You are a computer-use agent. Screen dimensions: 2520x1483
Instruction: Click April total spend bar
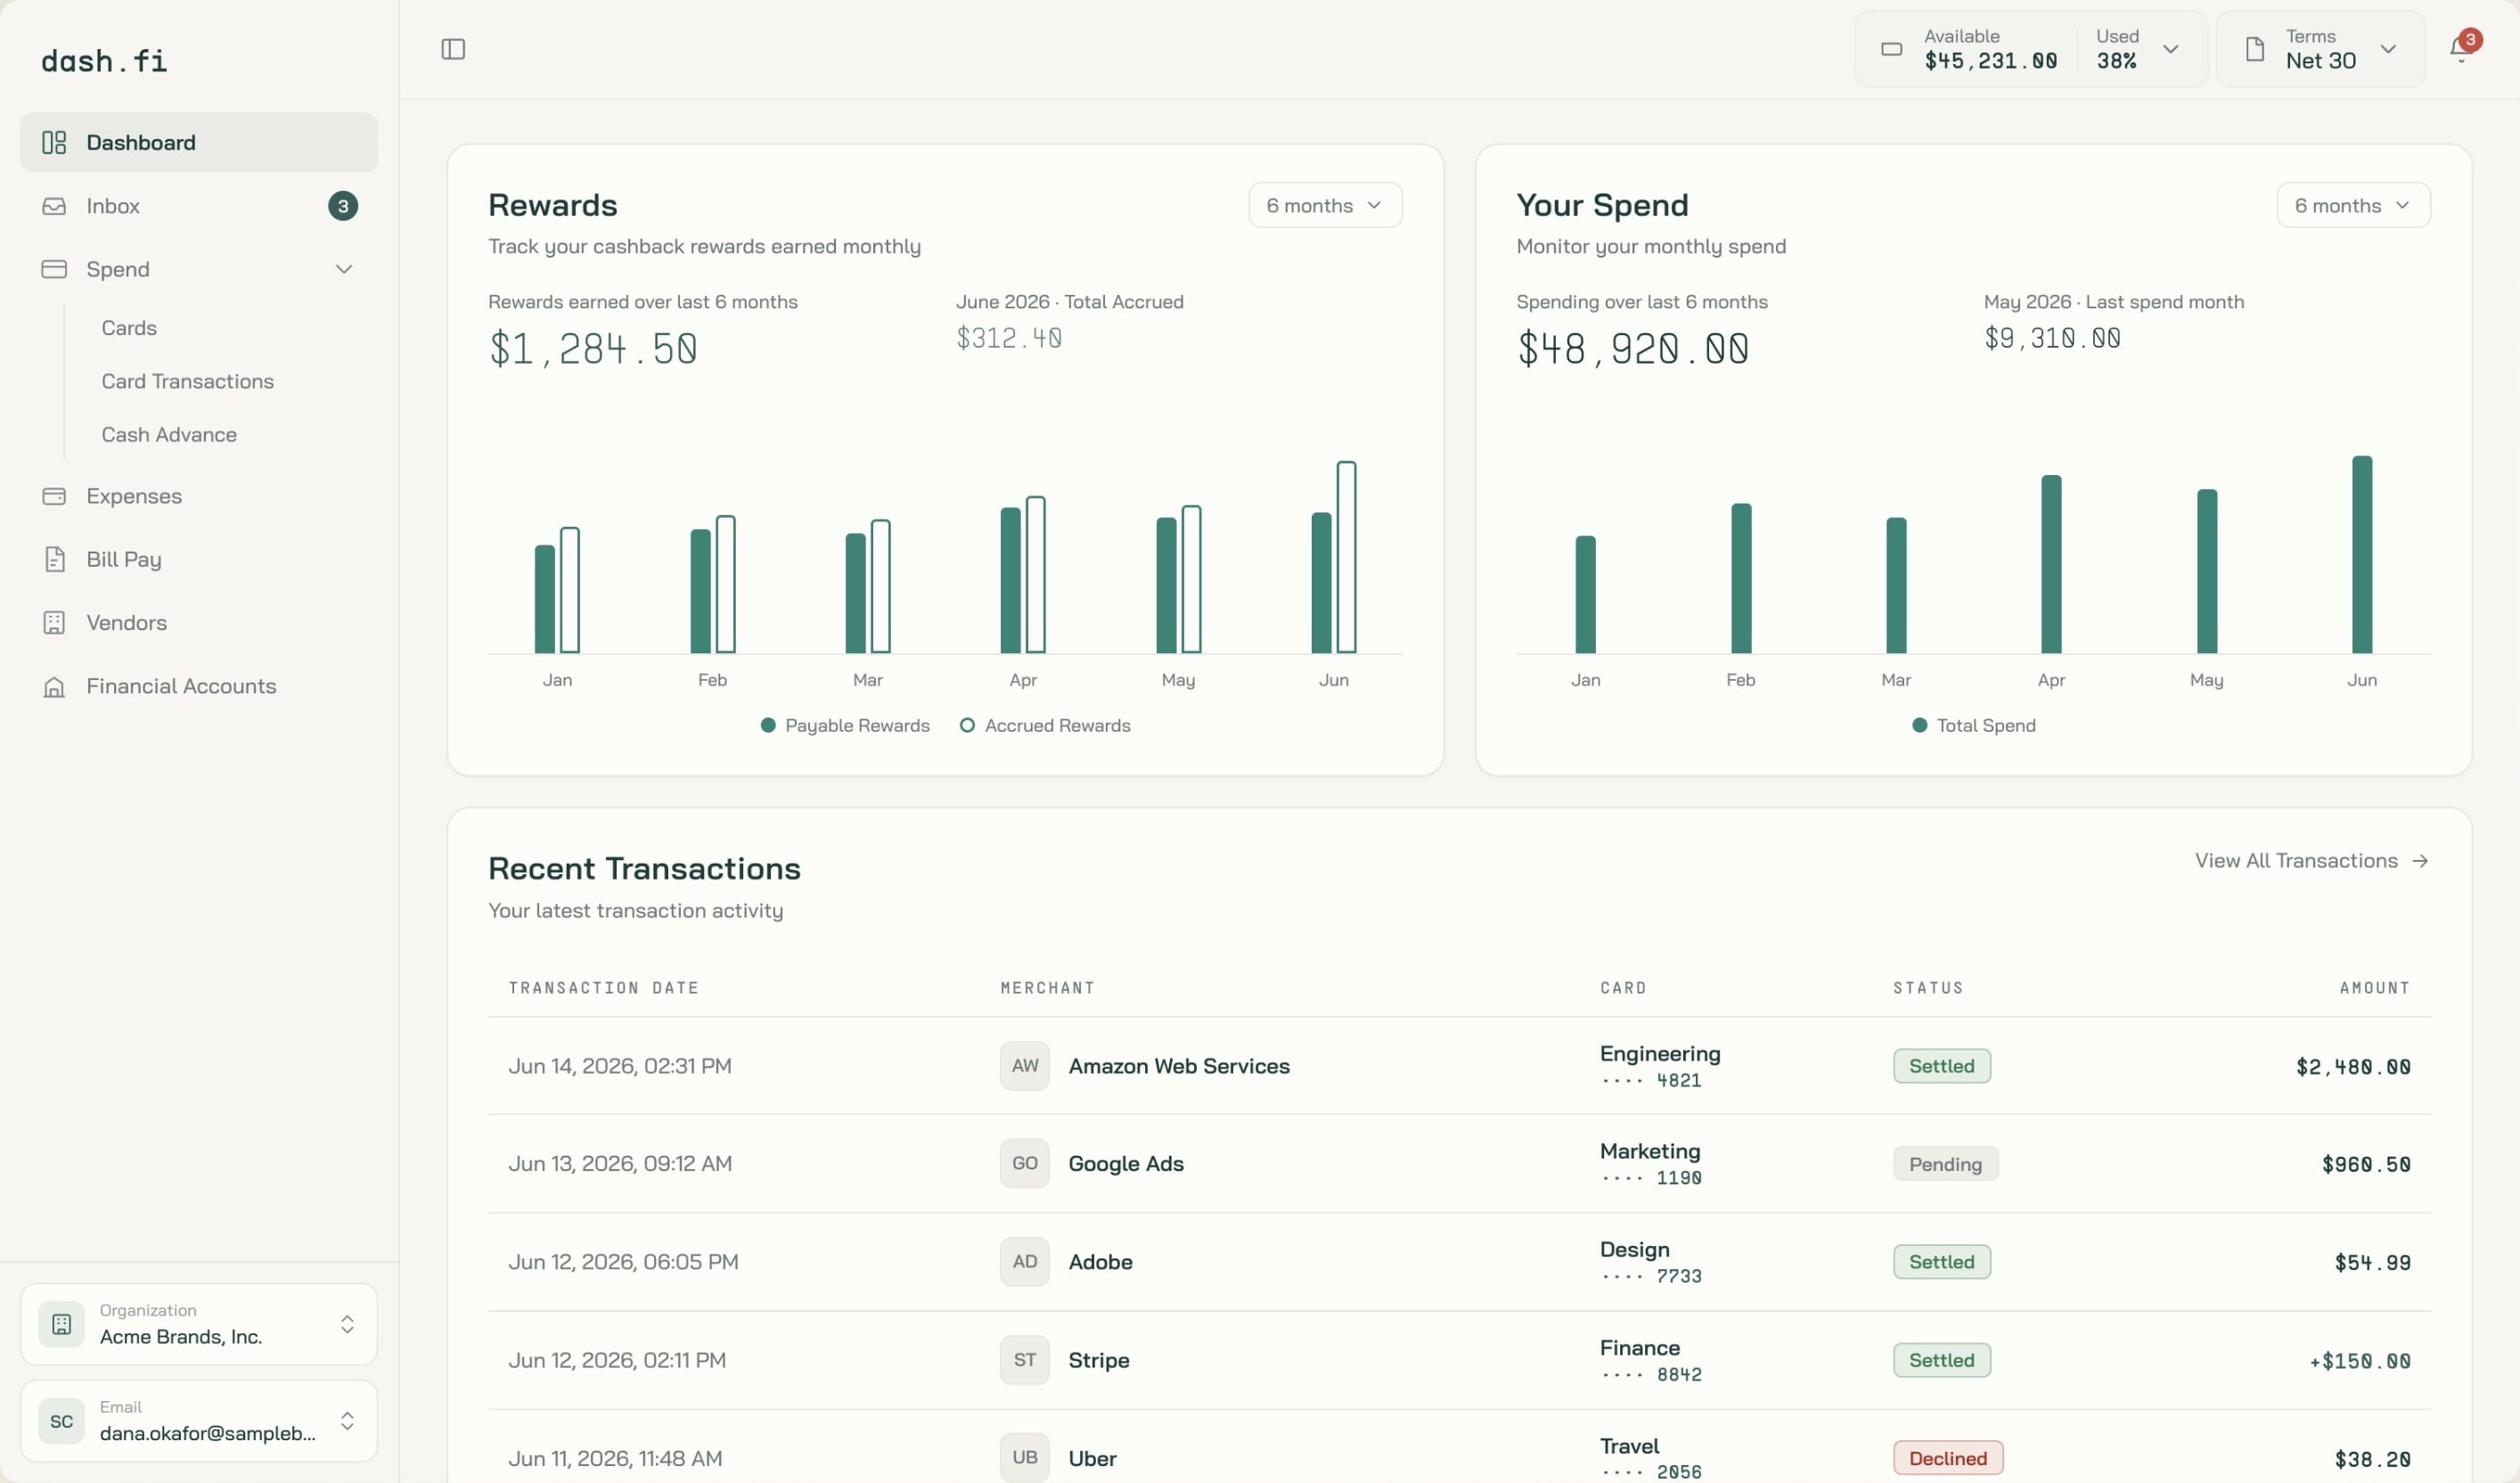[2051, 564]
